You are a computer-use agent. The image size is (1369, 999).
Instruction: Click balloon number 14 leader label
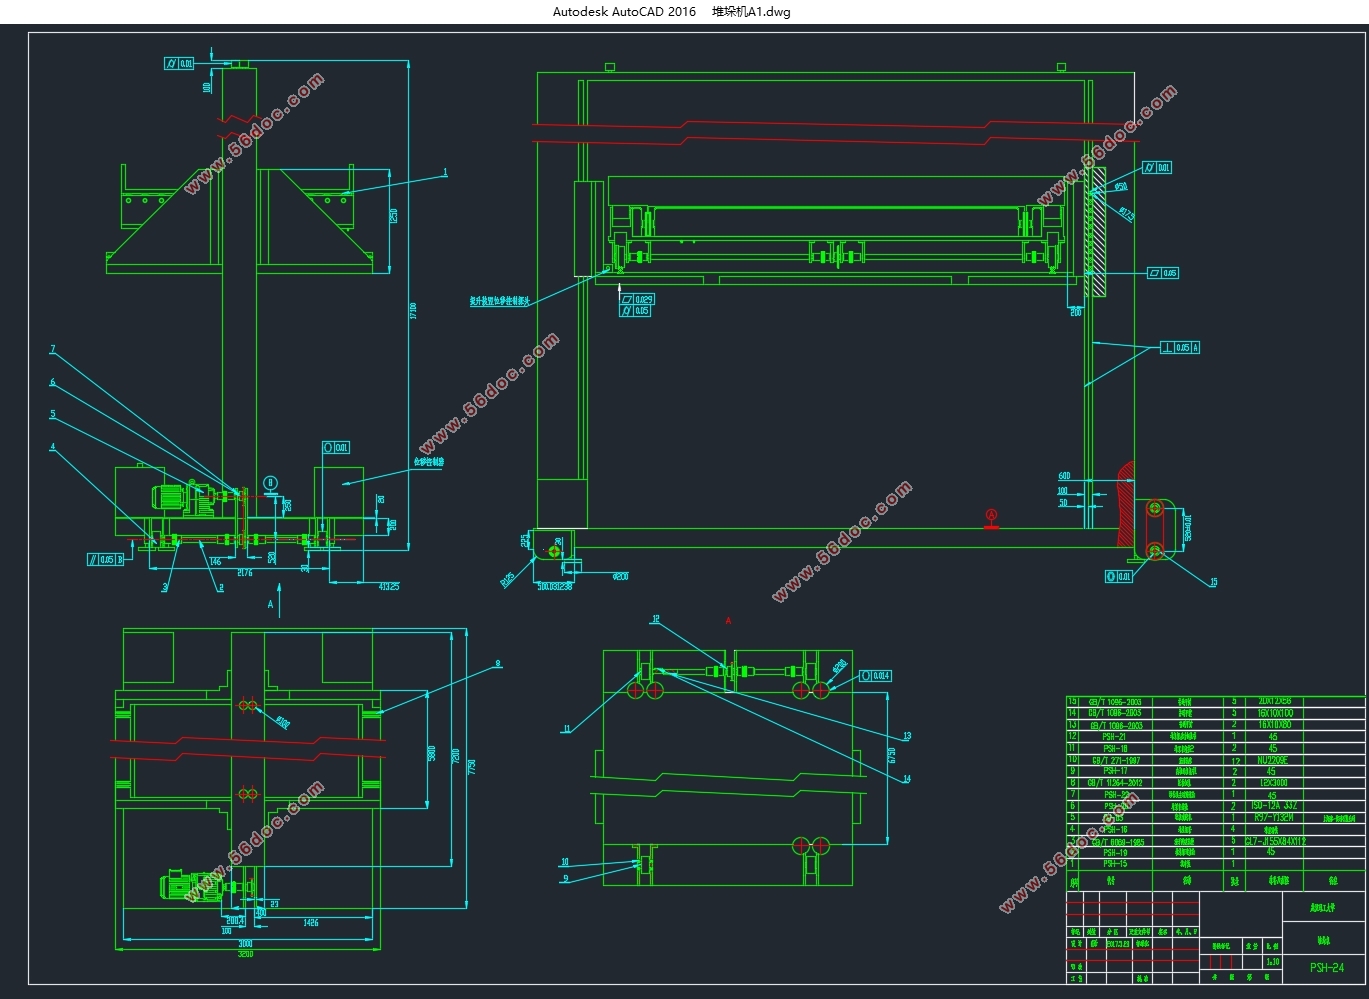907,779
